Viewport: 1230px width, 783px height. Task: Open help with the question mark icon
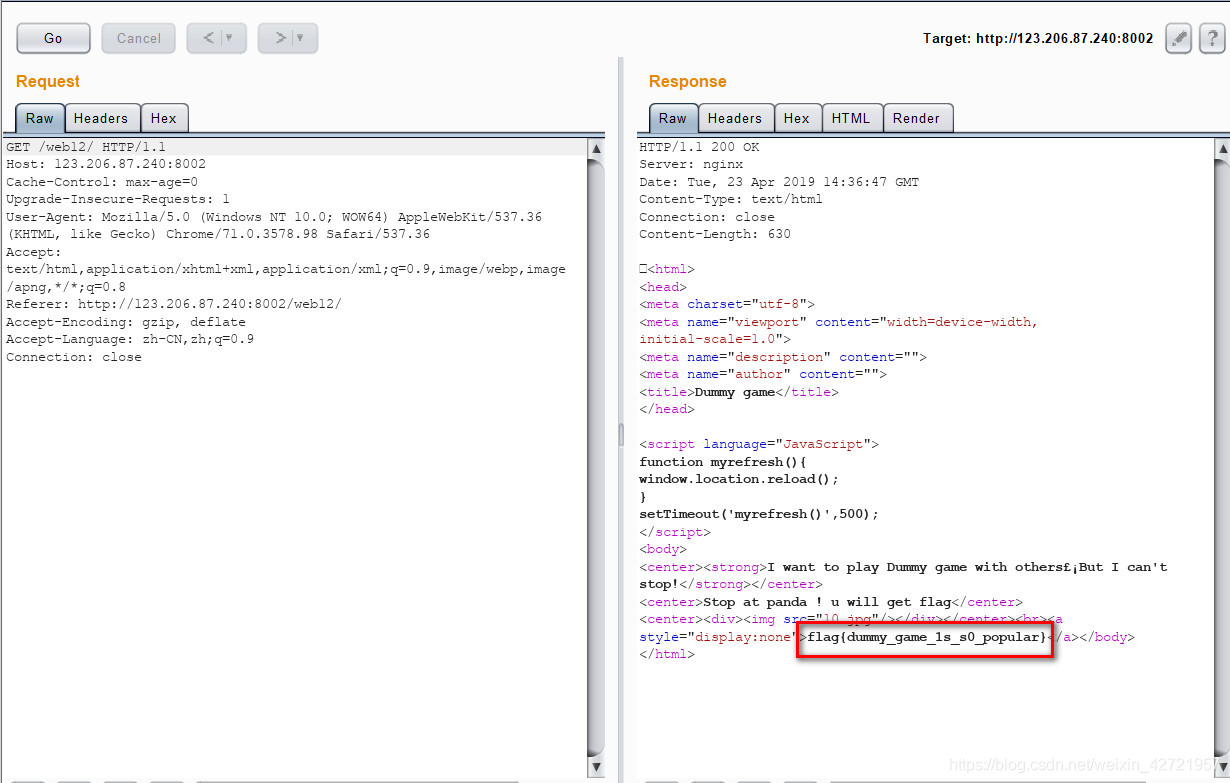[1211, 38]
